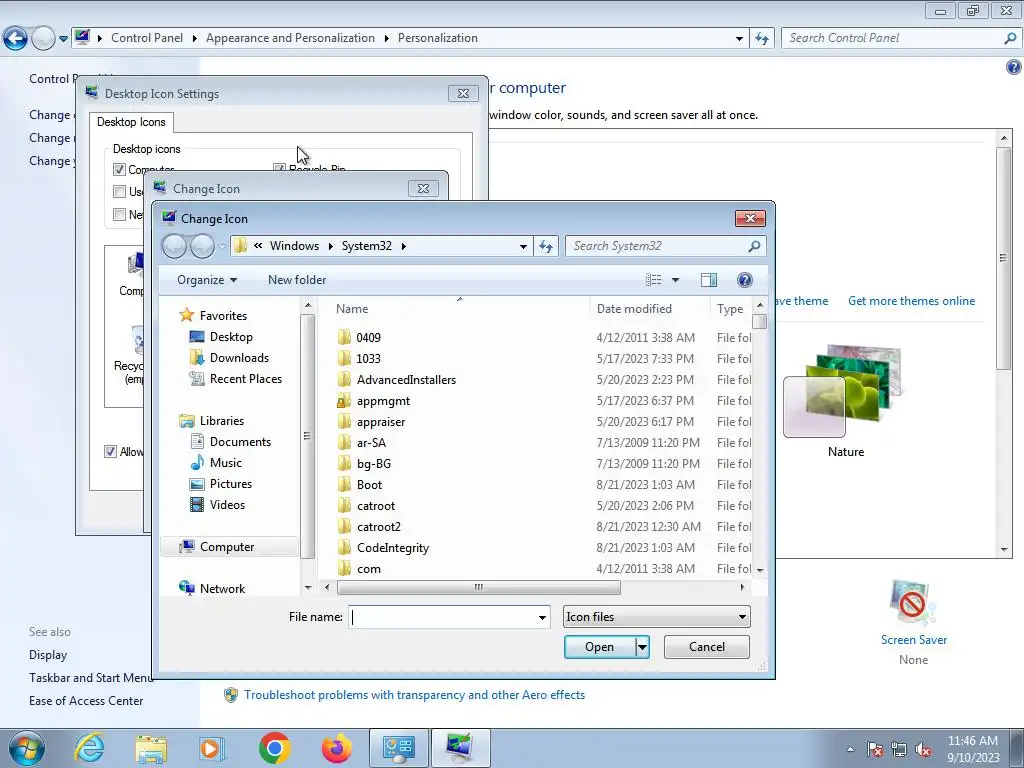Select the appraiser folder
This screenshot has height=768, width=1024.
tap(381, 422)
